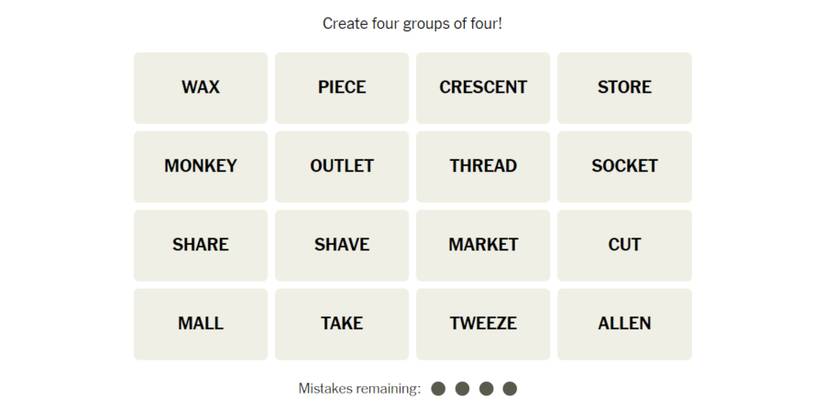Viewport: 825px width, 413px height.
Task: Select the MARKET word tile
Action: pyautogui.click(x=483, y=245)
